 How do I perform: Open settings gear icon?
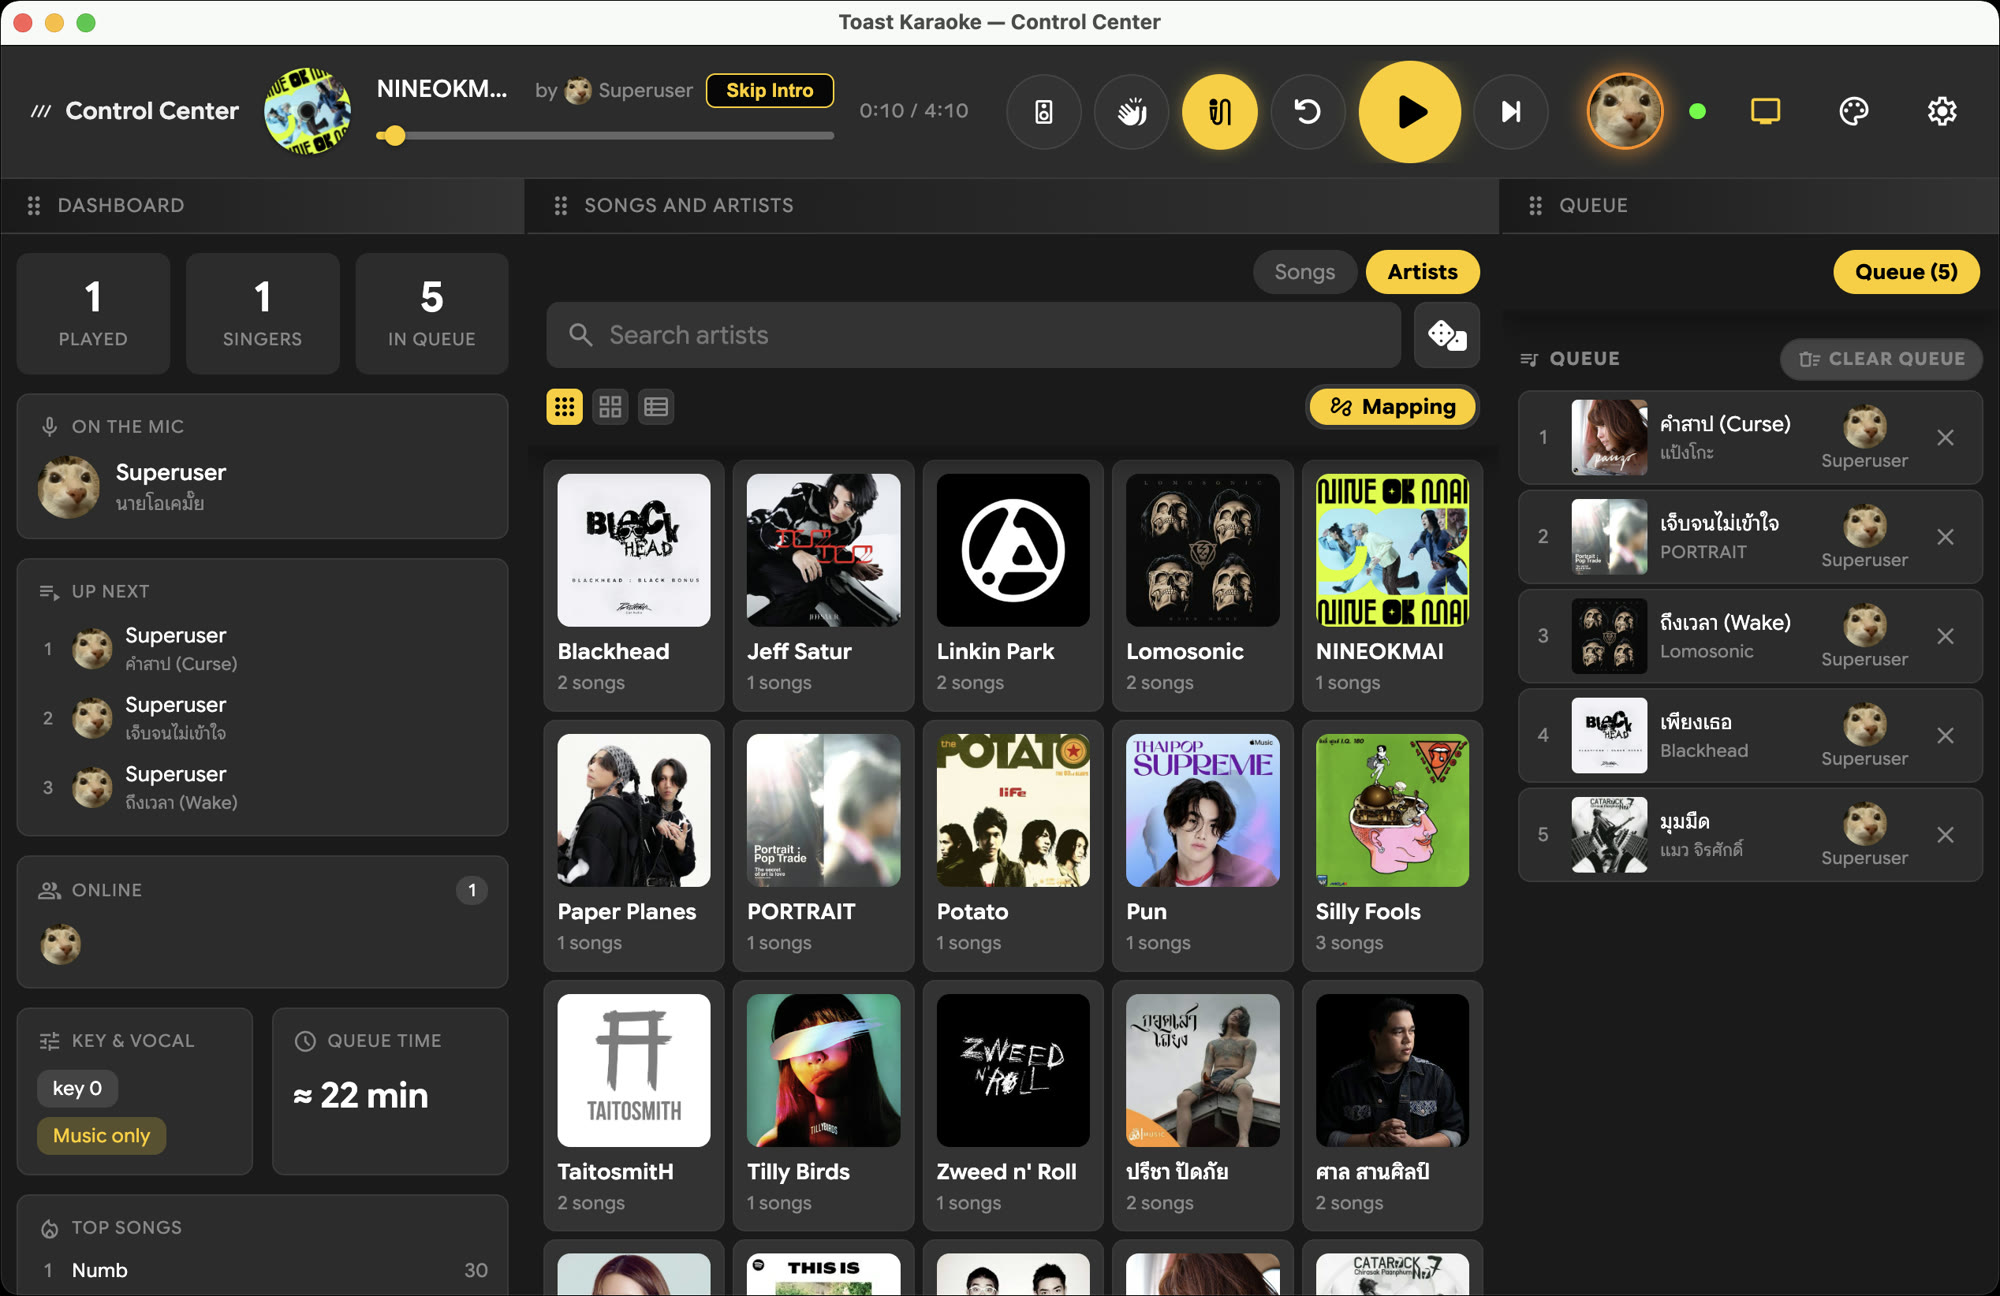pyautogui.click(x=1941, y=111)
